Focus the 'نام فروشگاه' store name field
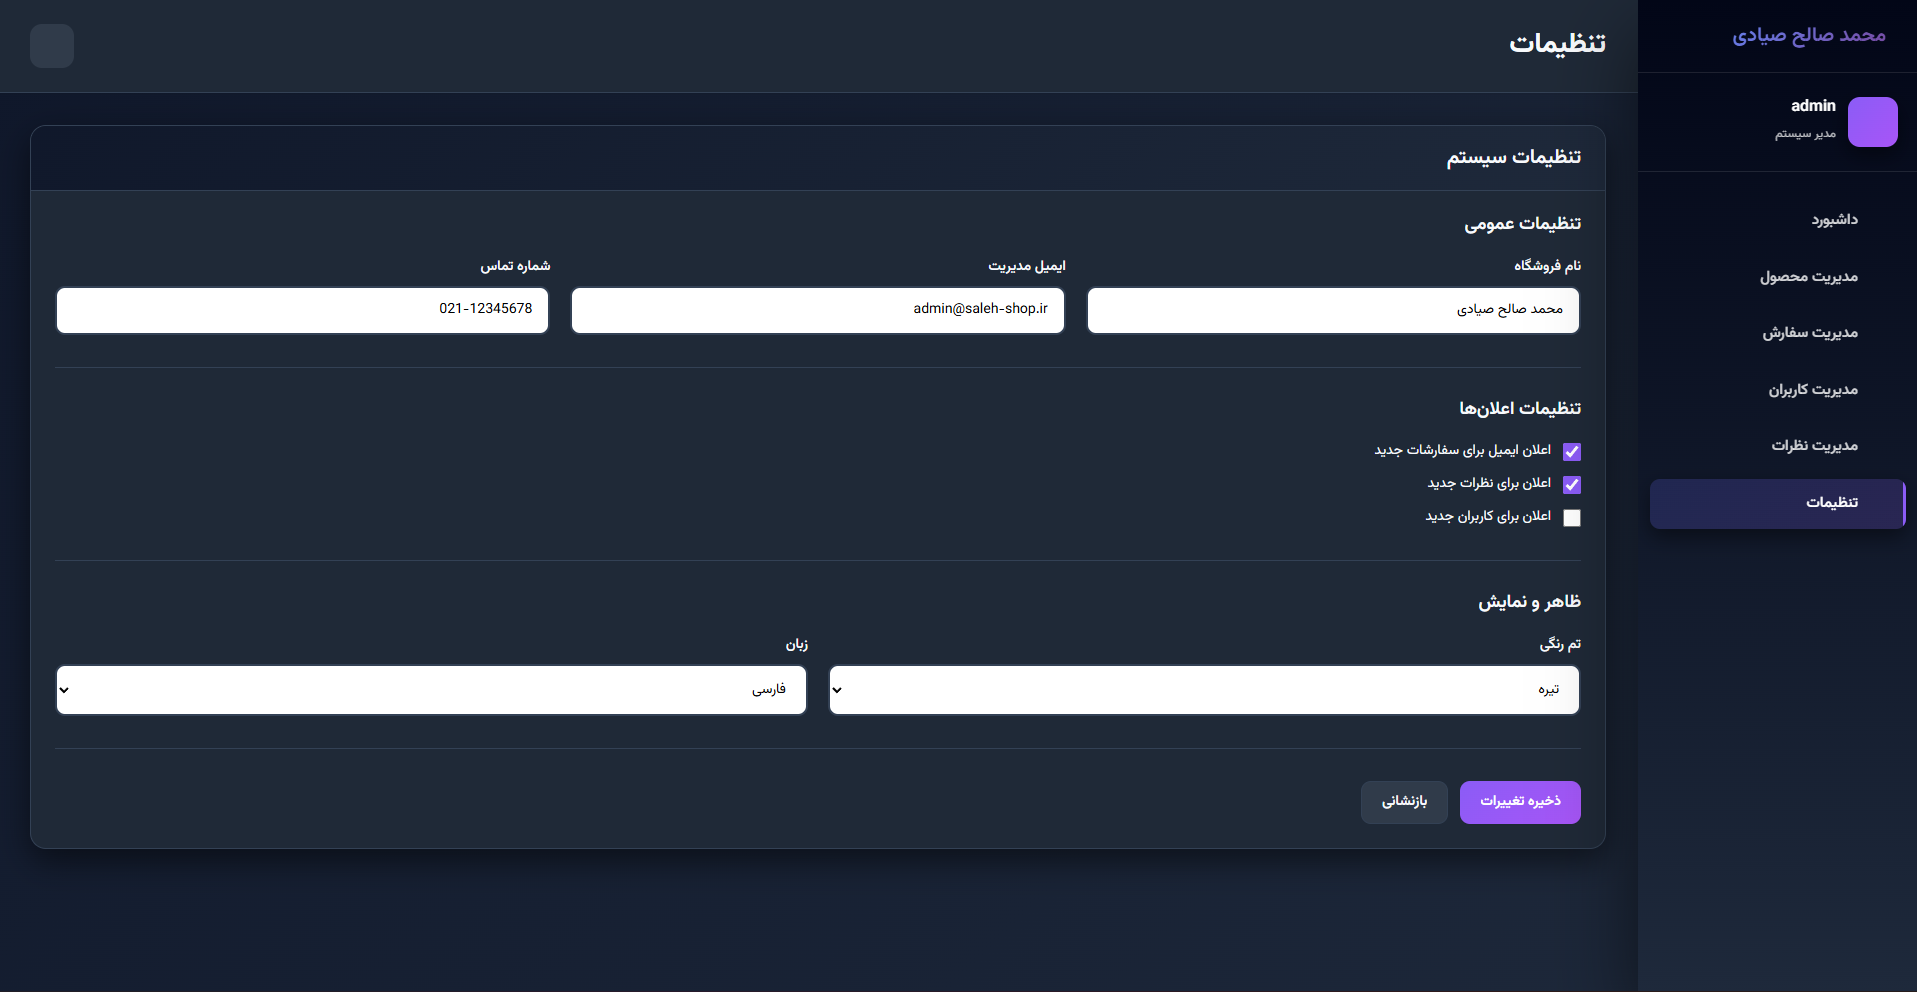This screenshot has width=1917, height=992. point(1333,310)
